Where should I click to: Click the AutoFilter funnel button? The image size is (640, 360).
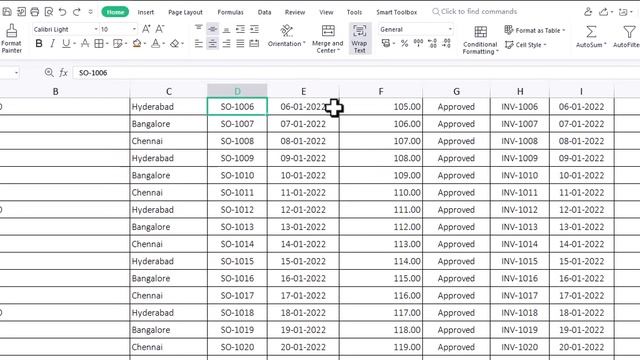coord(628,37)
